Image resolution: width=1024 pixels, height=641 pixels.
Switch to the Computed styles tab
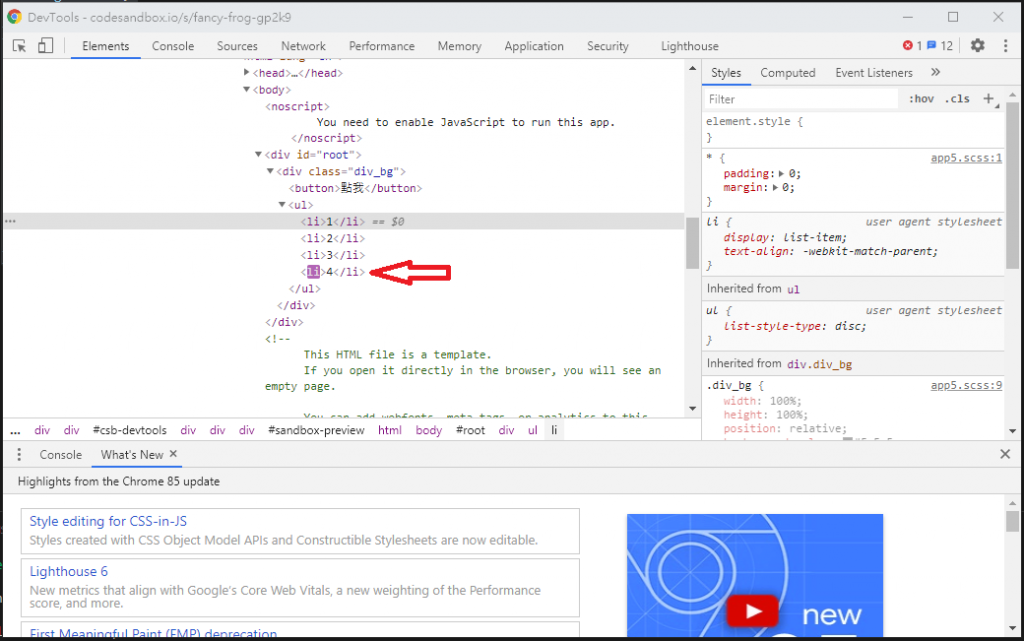click(x=788, y=72)
